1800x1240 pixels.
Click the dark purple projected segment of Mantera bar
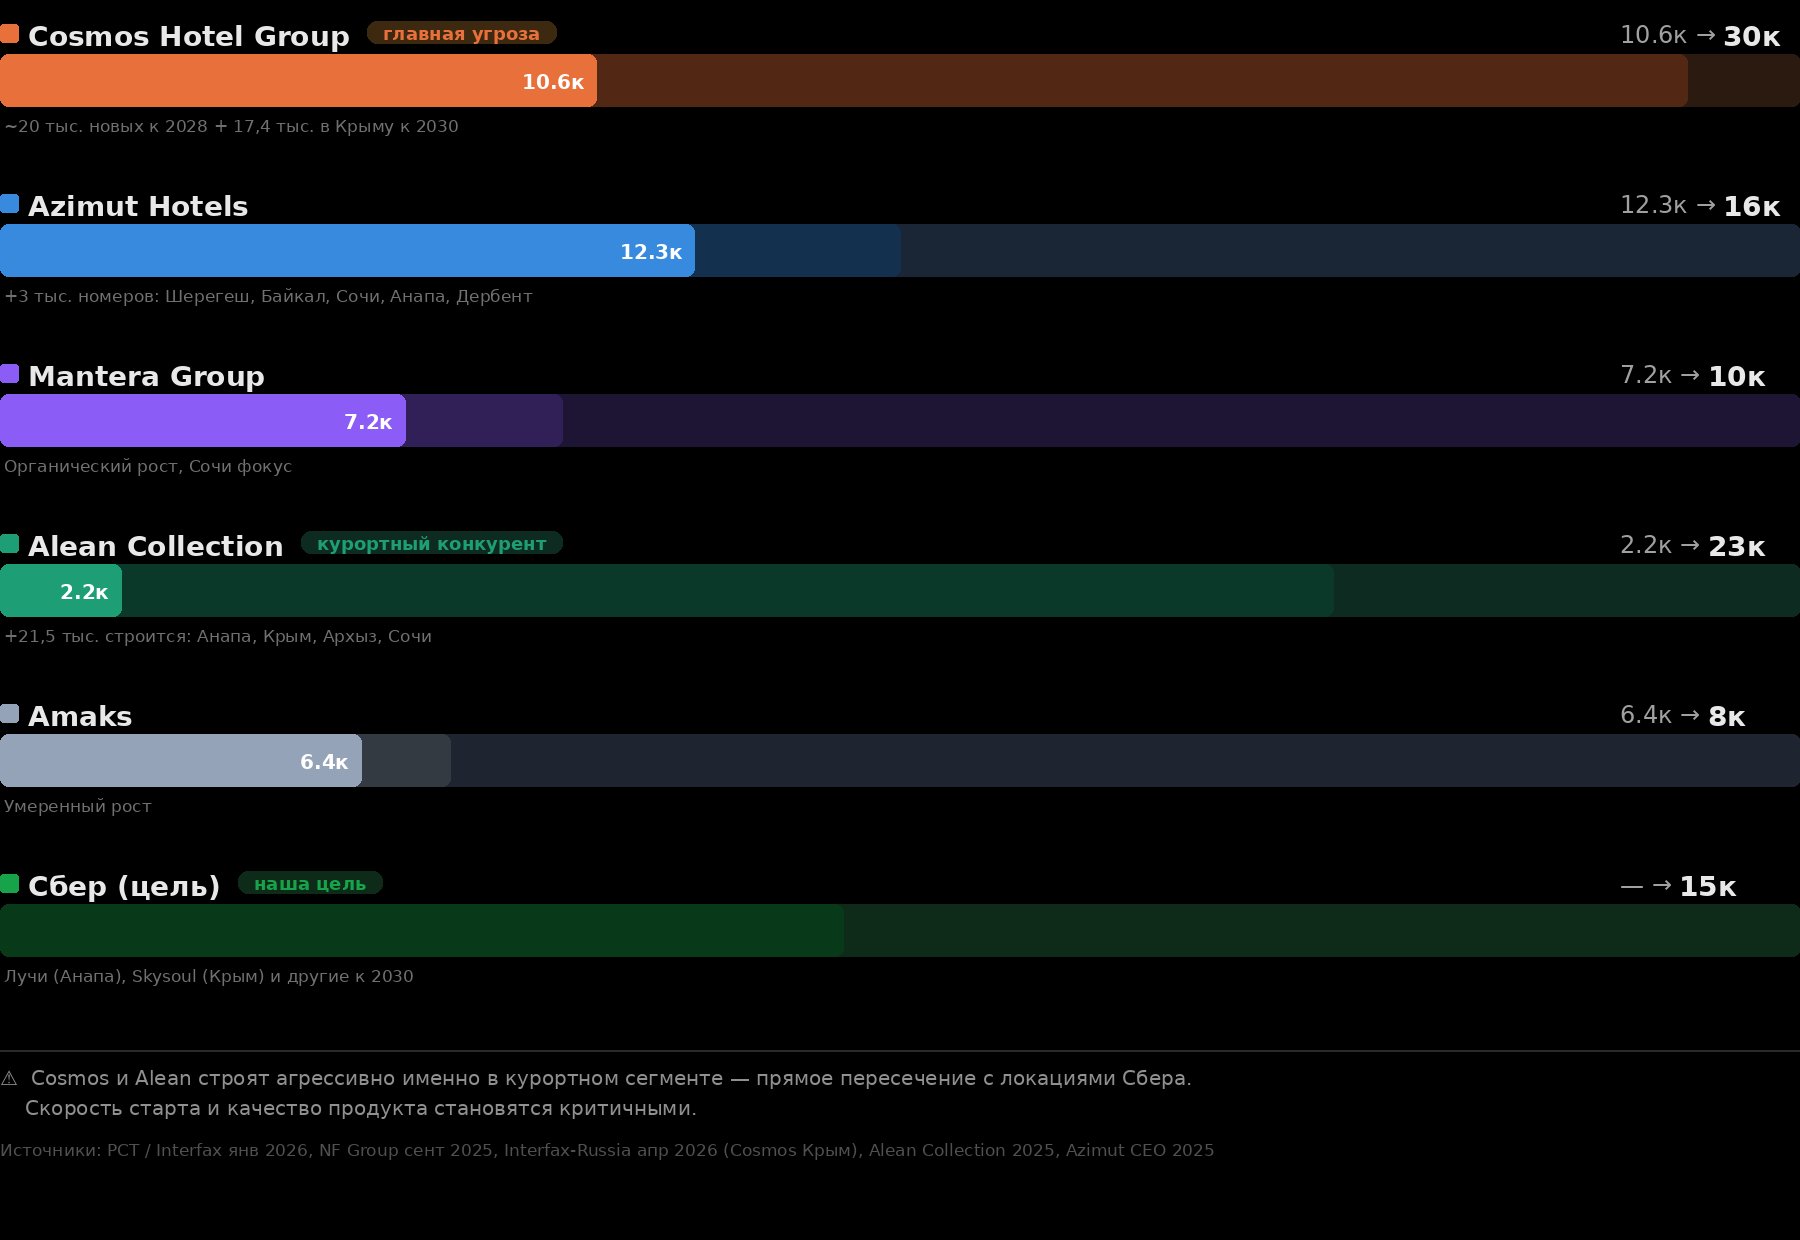click(x=484, y=421)
